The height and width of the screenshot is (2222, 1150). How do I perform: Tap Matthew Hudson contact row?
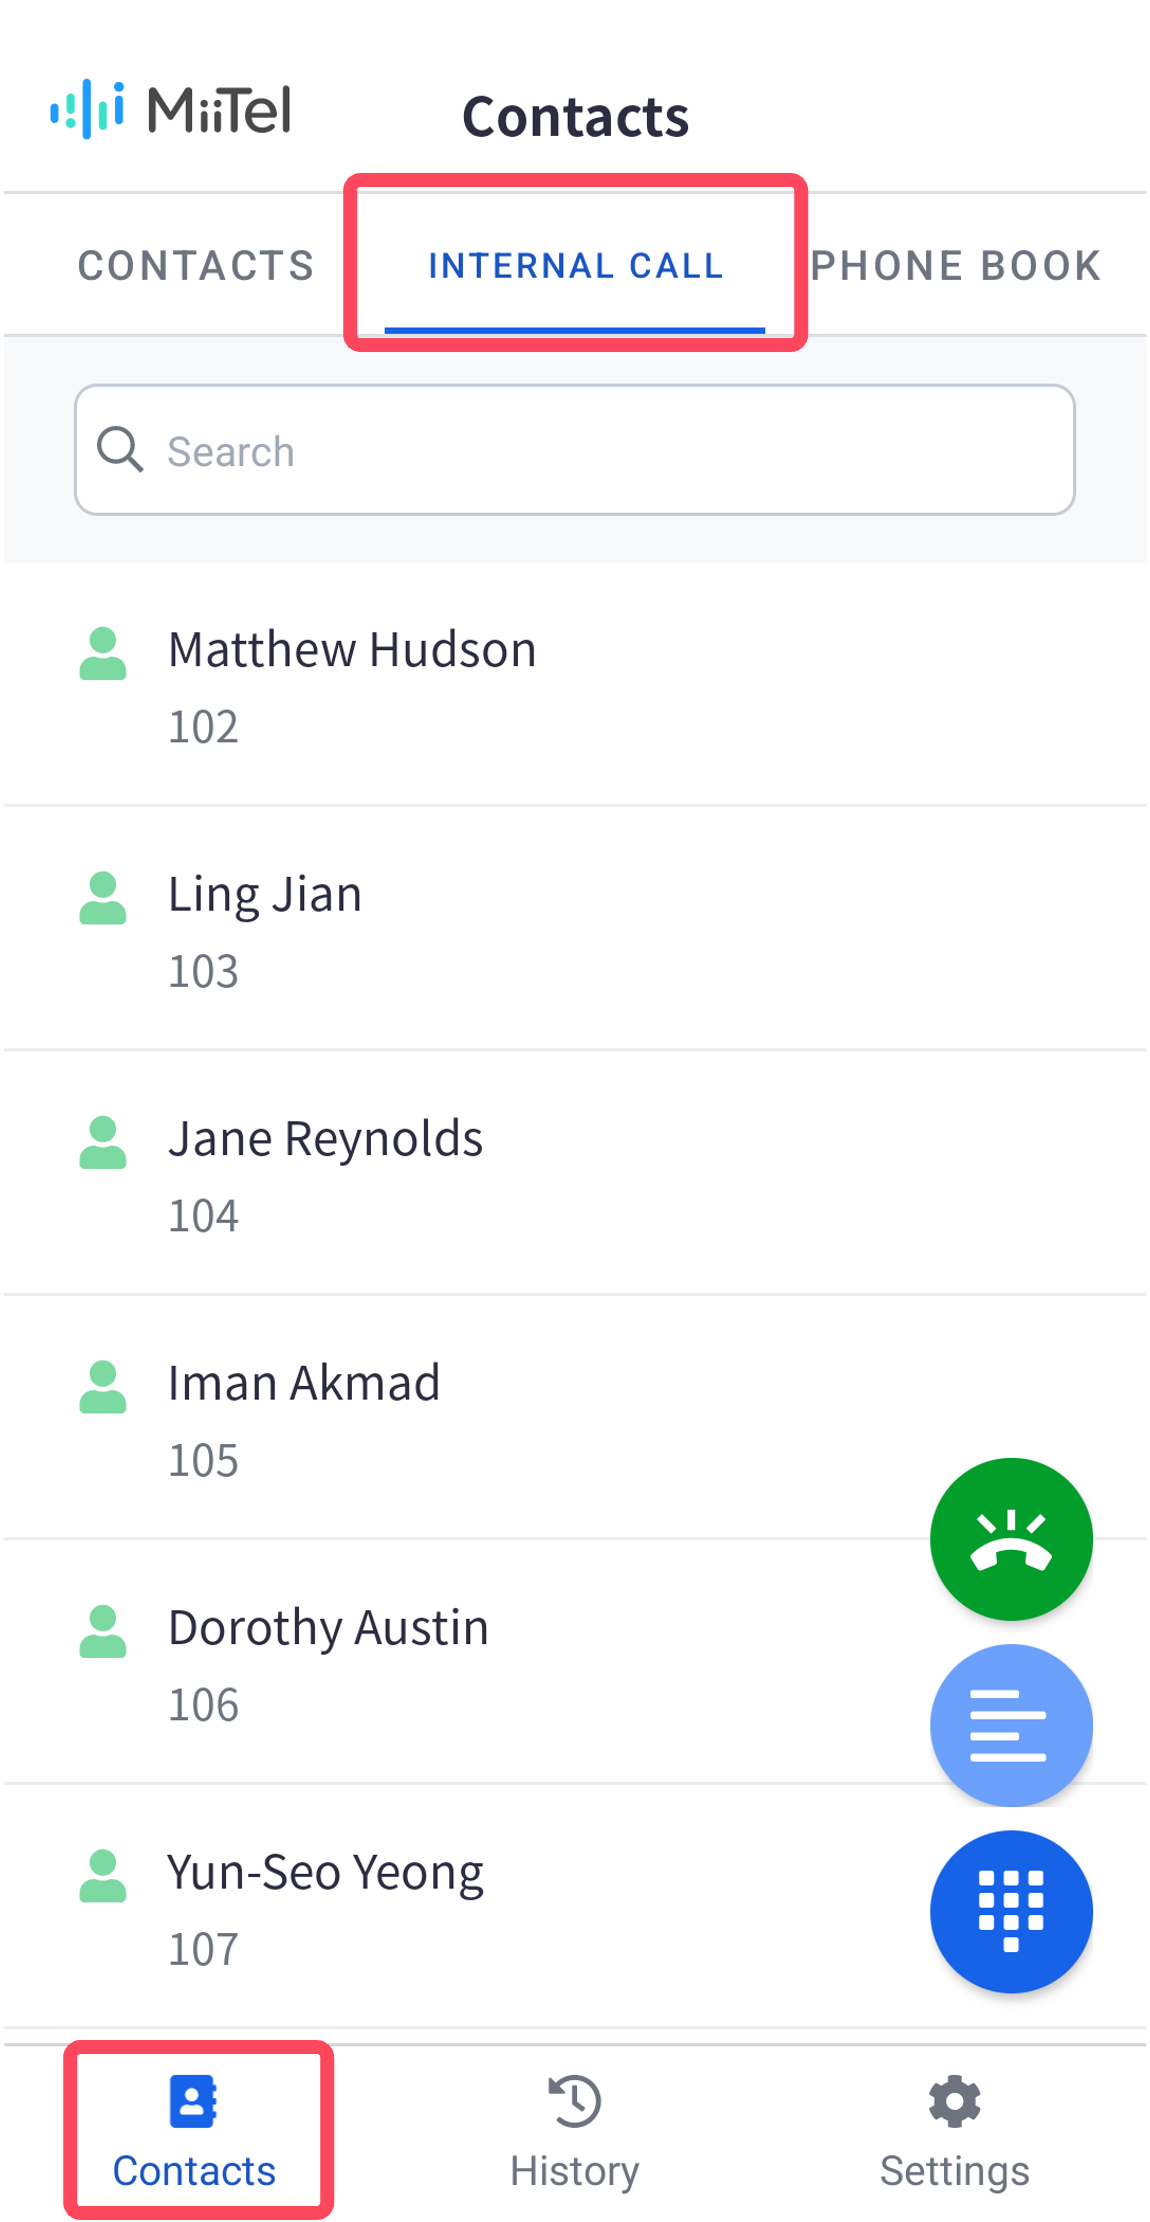coord(575,683)
